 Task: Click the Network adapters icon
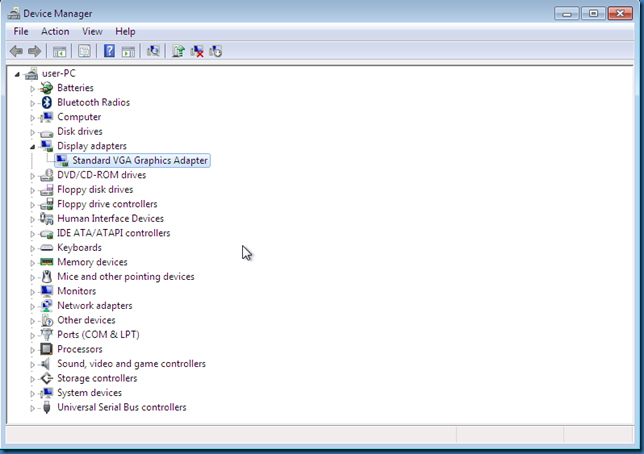click(x=46, y=306)
